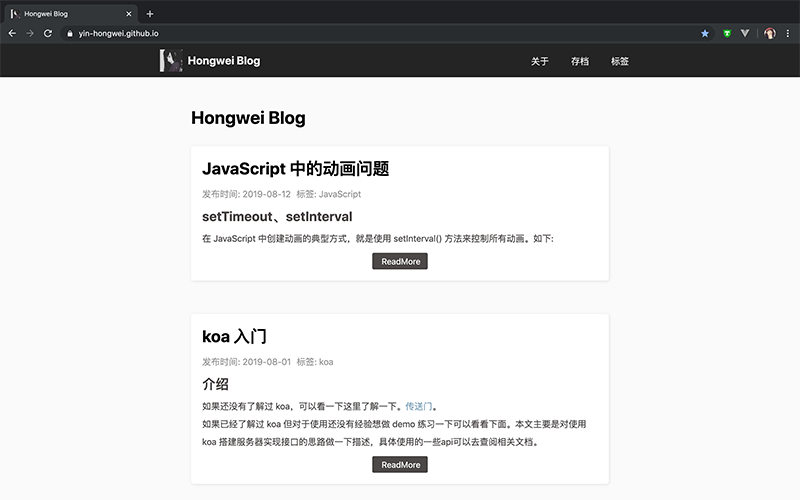The width and height of the screenshot is (800, 500).
Task: Click the browser forward arrow
Action: pos(30,33)
